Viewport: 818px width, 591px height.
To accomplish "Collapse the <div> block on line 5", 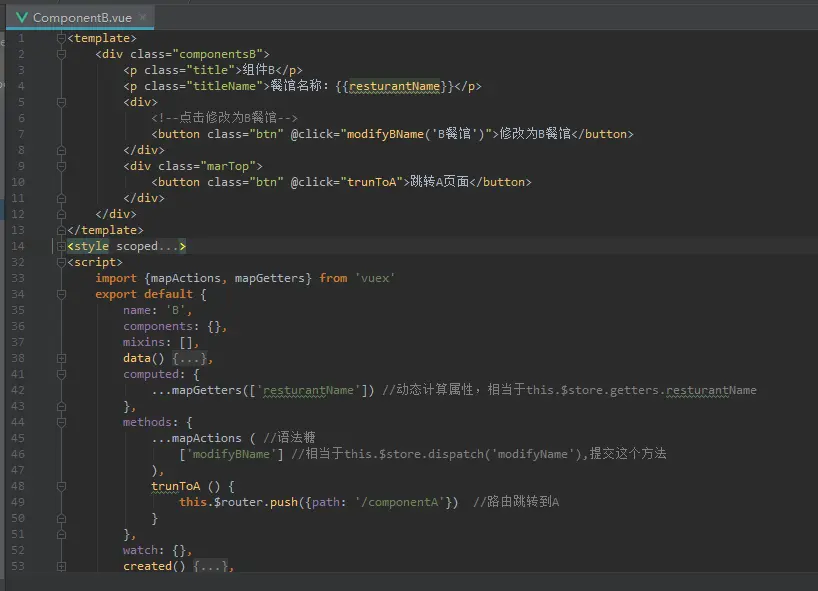I will (61, 102).
